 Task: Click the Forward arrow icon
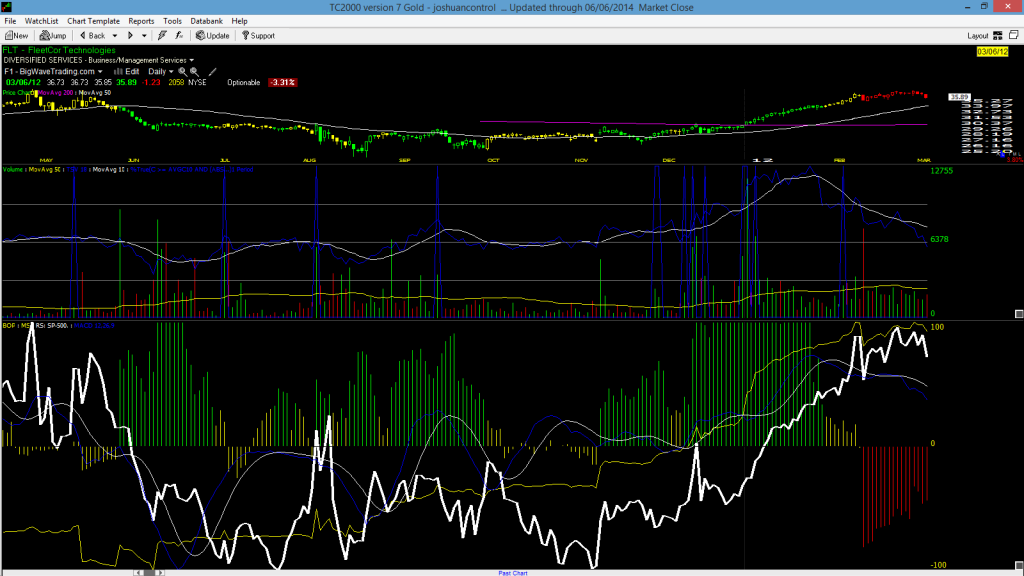coord(131,35)
